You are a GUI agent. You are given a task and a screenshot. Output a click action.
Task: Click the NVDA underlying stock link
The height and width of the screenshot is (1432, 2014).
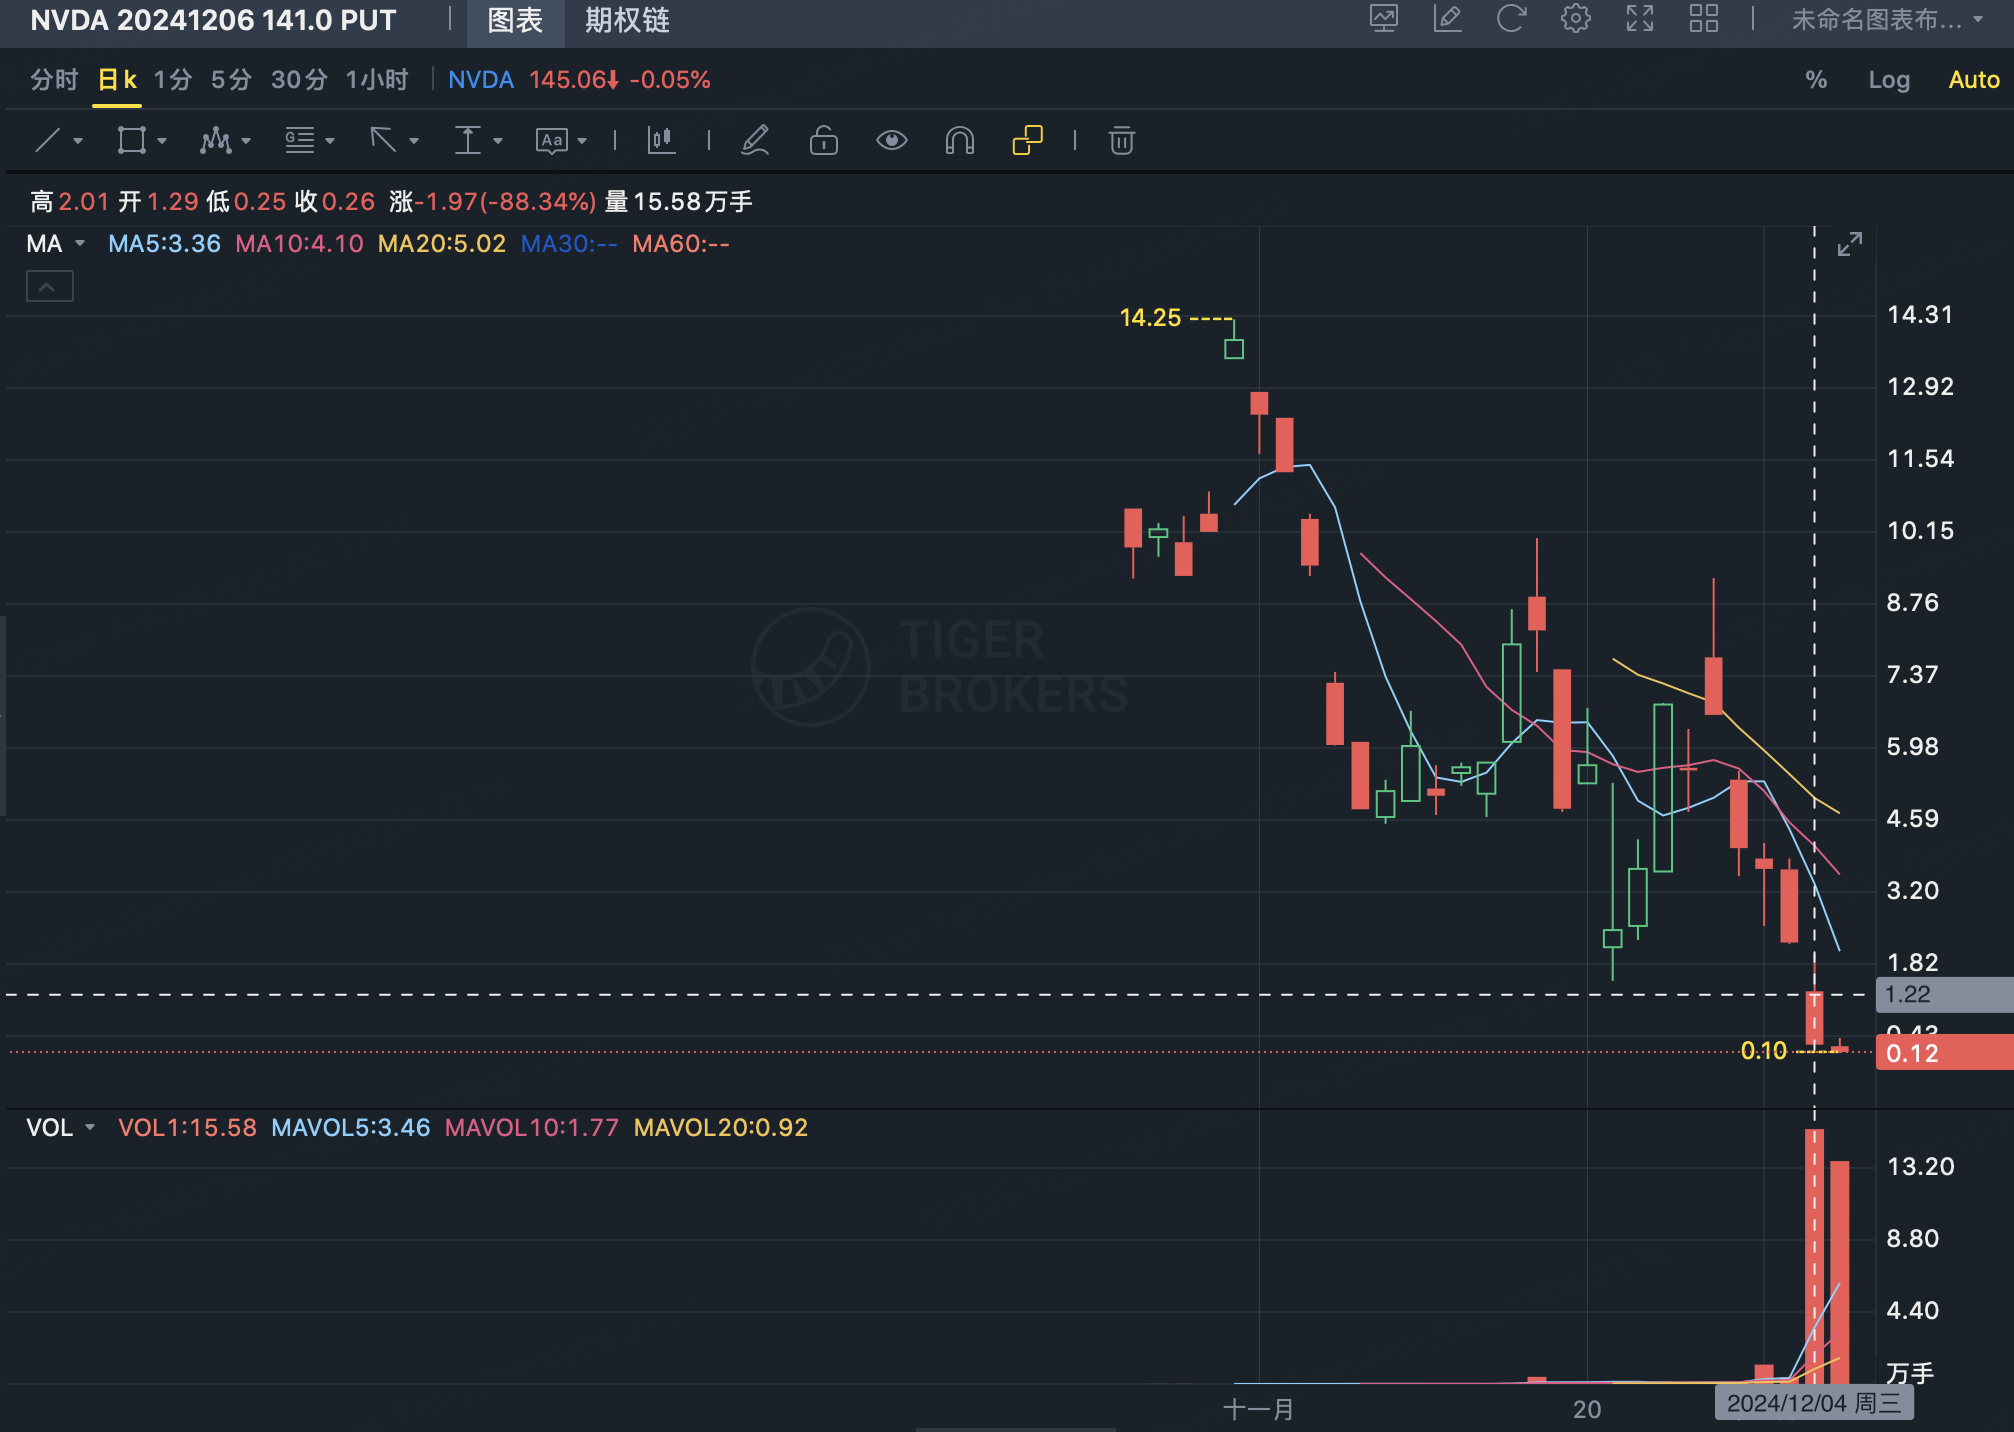pos(480,80)
